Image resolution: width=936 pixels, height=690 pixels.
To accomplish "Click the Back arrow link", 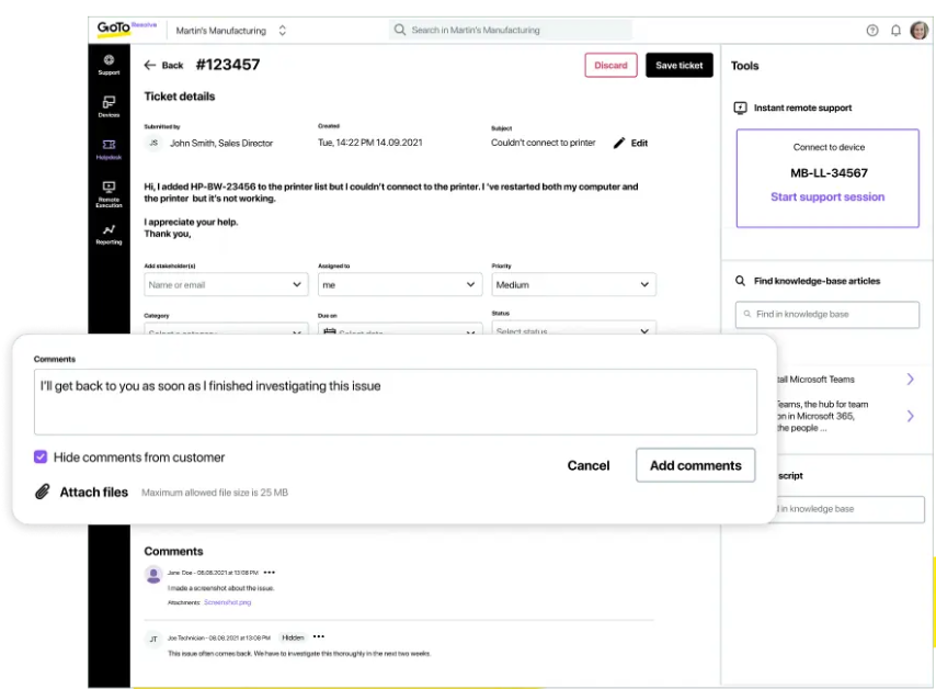I will tap(164, 65).
